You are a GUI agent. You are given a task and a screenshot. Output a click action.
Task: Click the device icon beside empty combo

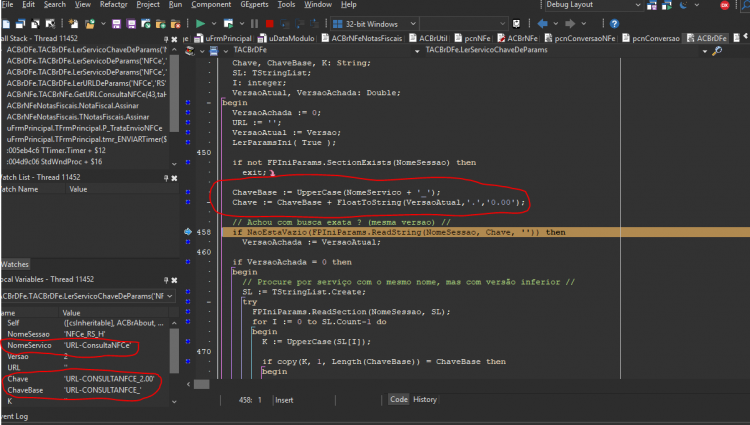click(x=516, y=23)
